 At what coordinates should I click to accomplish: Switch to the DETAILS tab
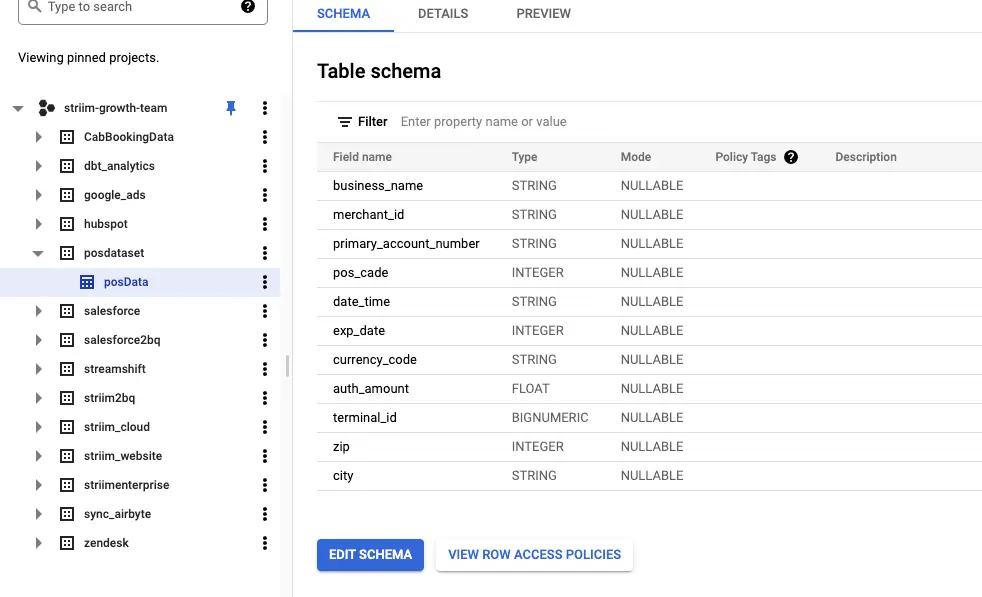(443, 14)
